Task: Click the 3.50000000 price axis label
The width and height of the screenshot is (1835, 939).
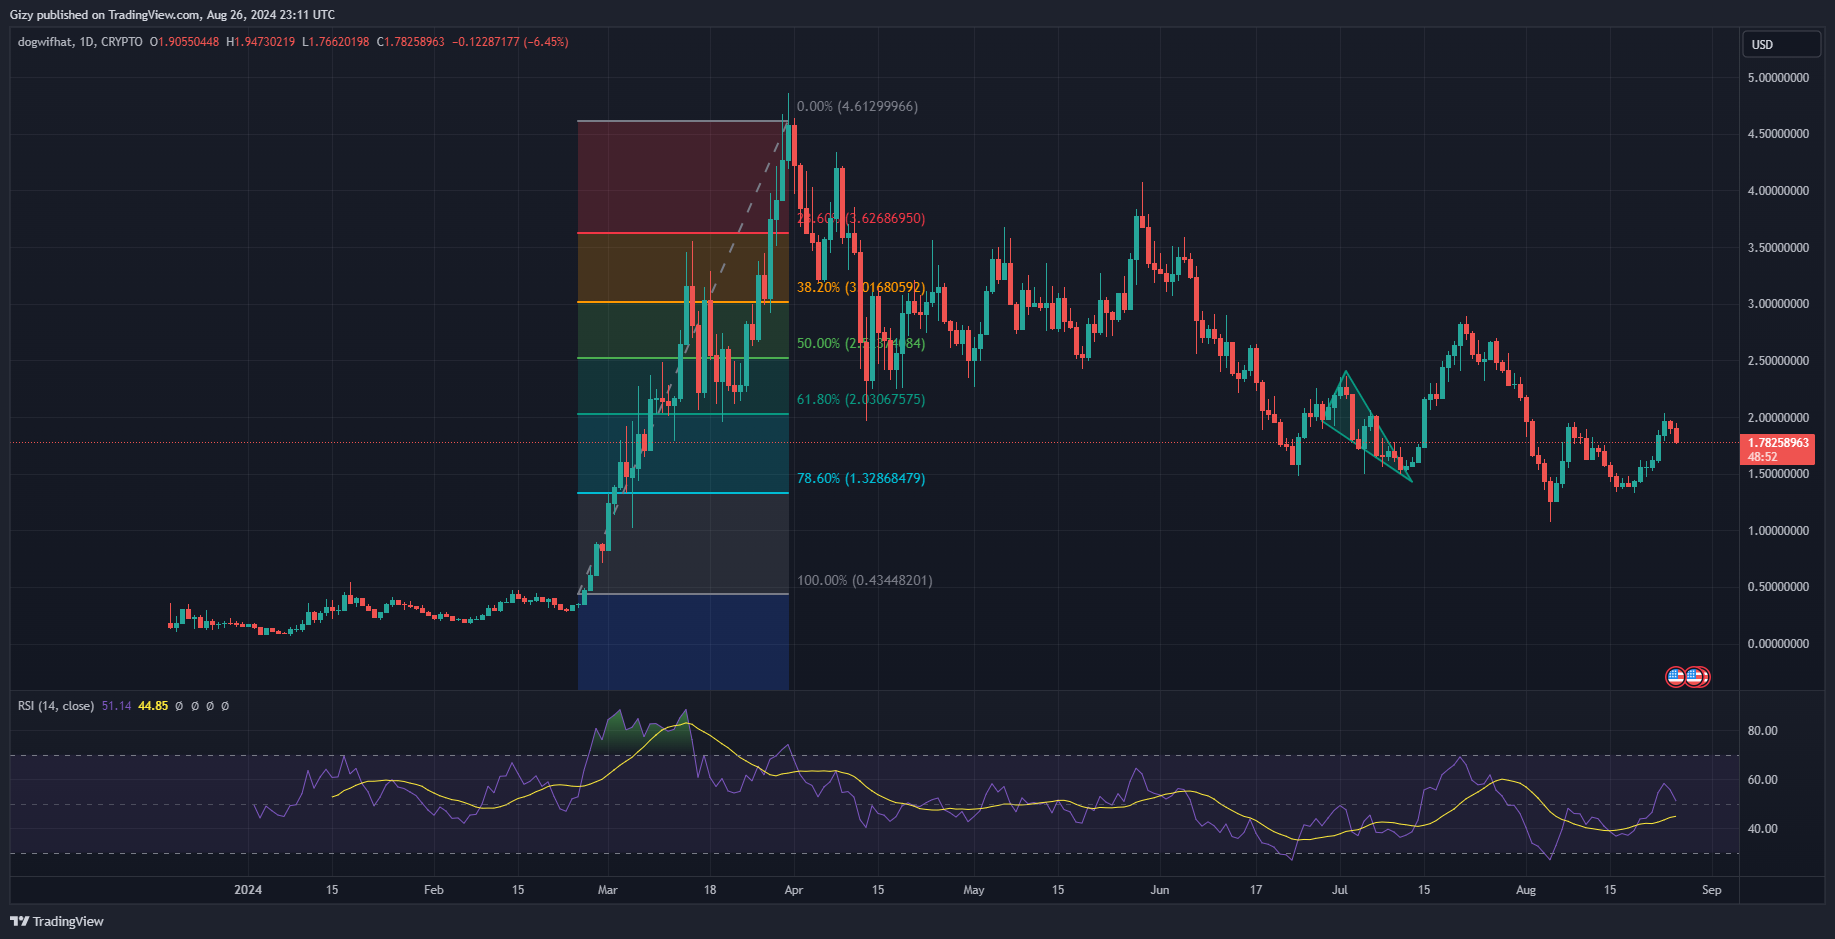Action: click(1778, 248)
